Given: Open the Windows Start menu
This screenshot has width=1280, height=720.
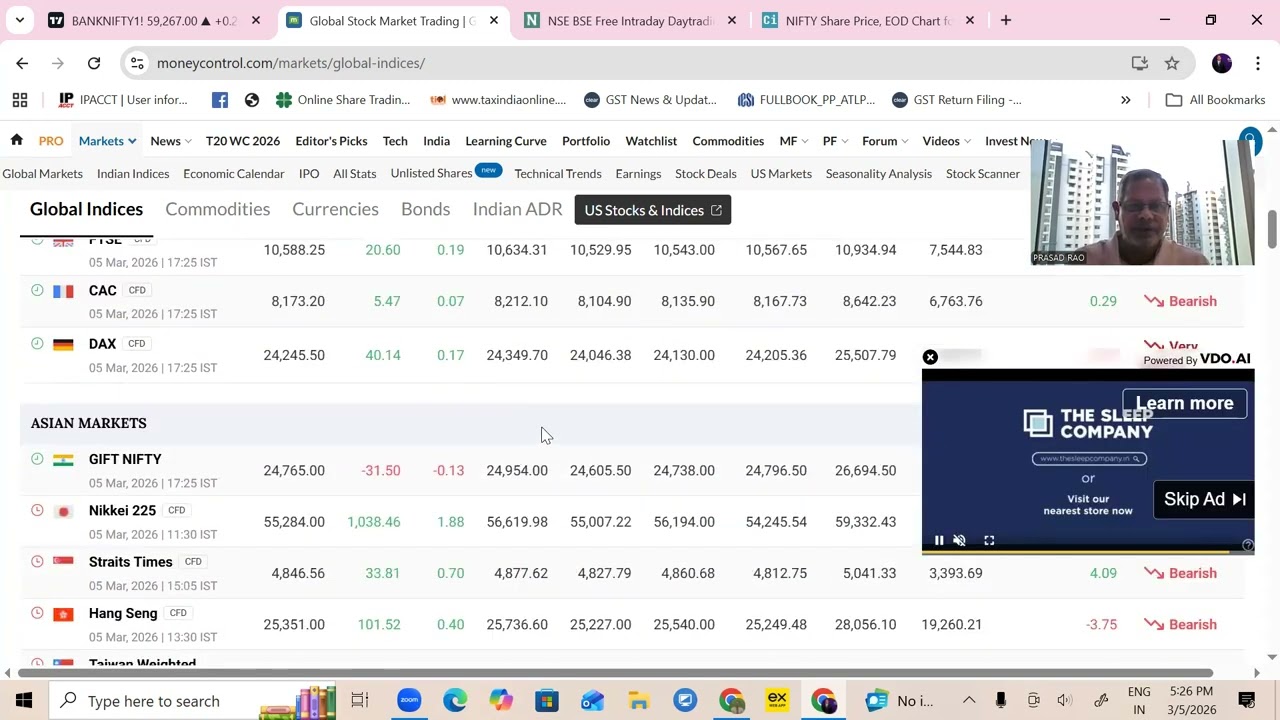Looking at the screenshot, I should (x=24, y=700).
